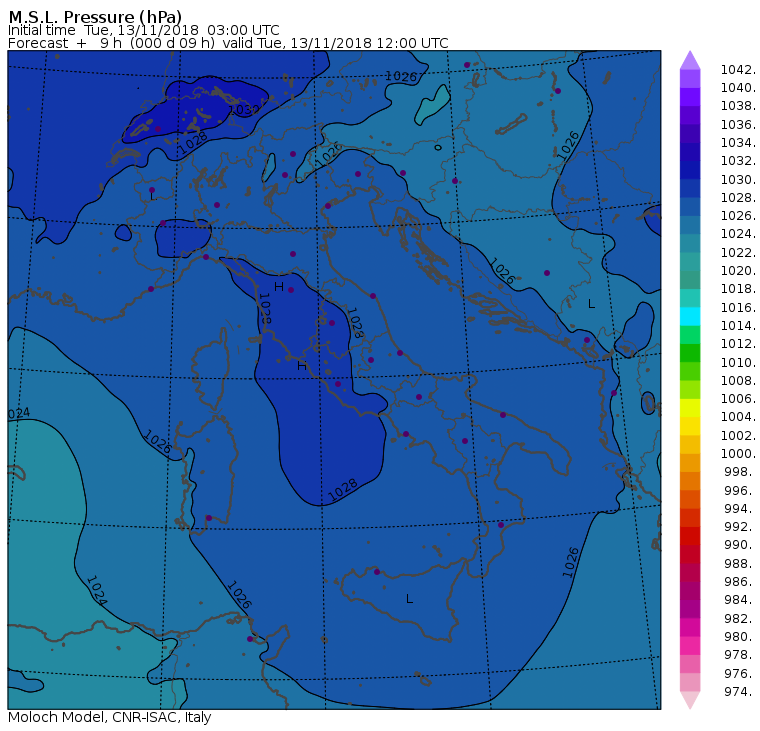This screenshot has width=760, height=731.
Task: Click the '1020.' legend label
Action: pos(738,270)
